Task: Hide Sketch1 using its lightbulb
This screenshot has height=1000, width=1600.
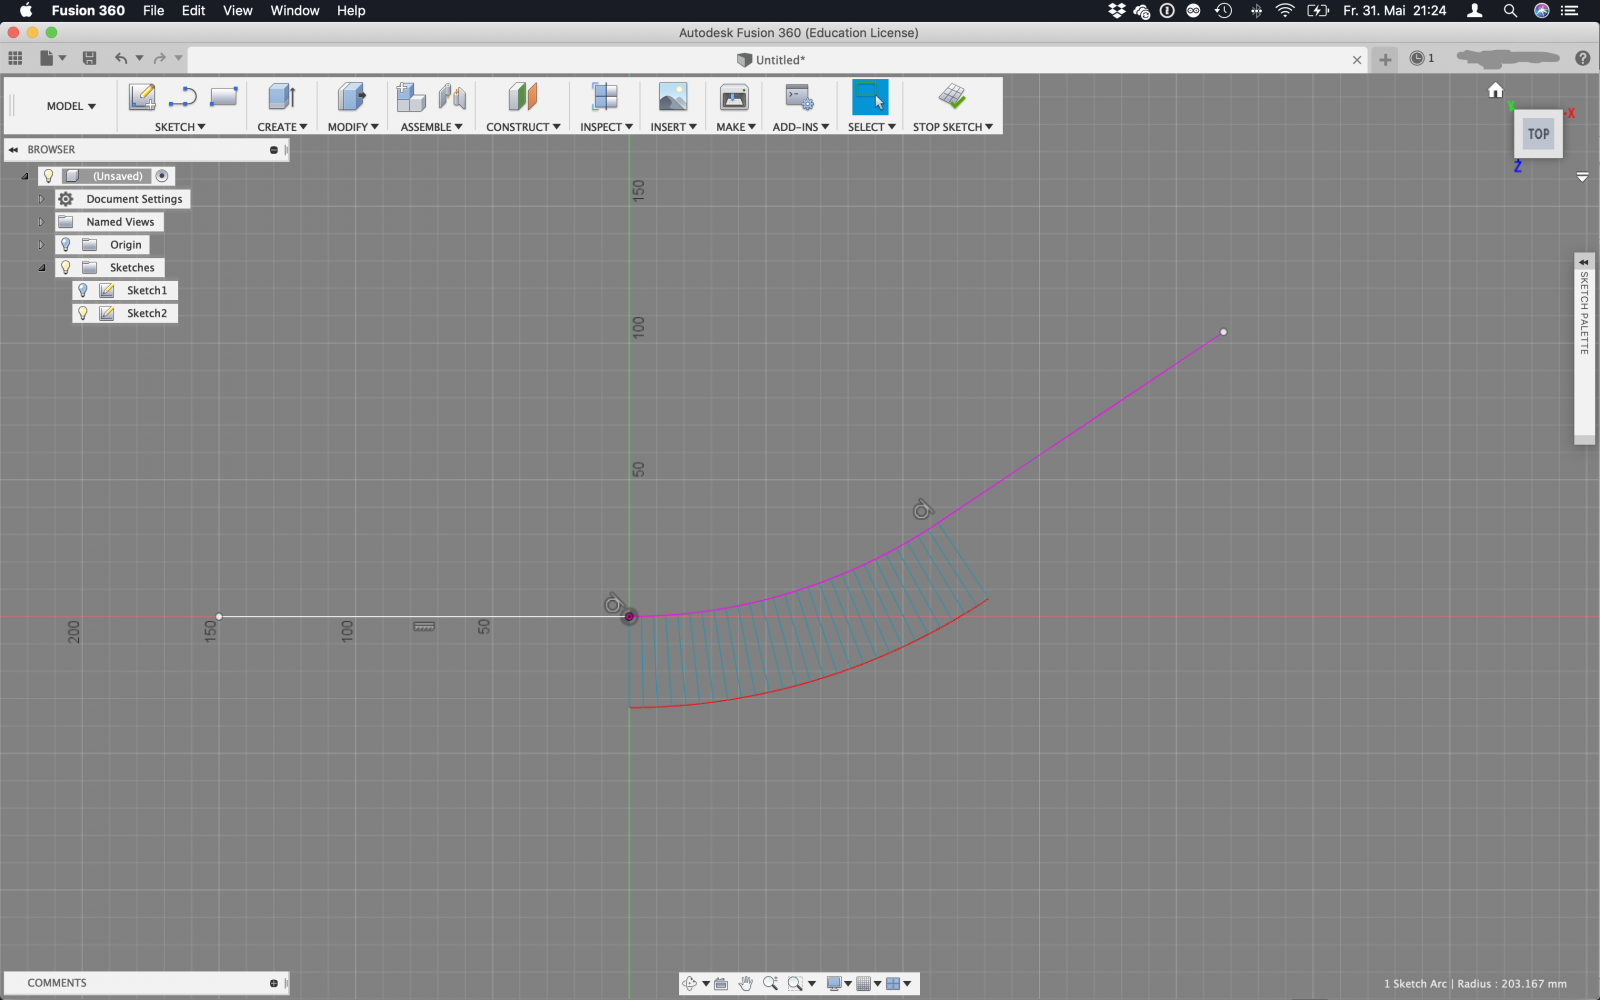Action: pyautogui.click(x=83, y=290)
